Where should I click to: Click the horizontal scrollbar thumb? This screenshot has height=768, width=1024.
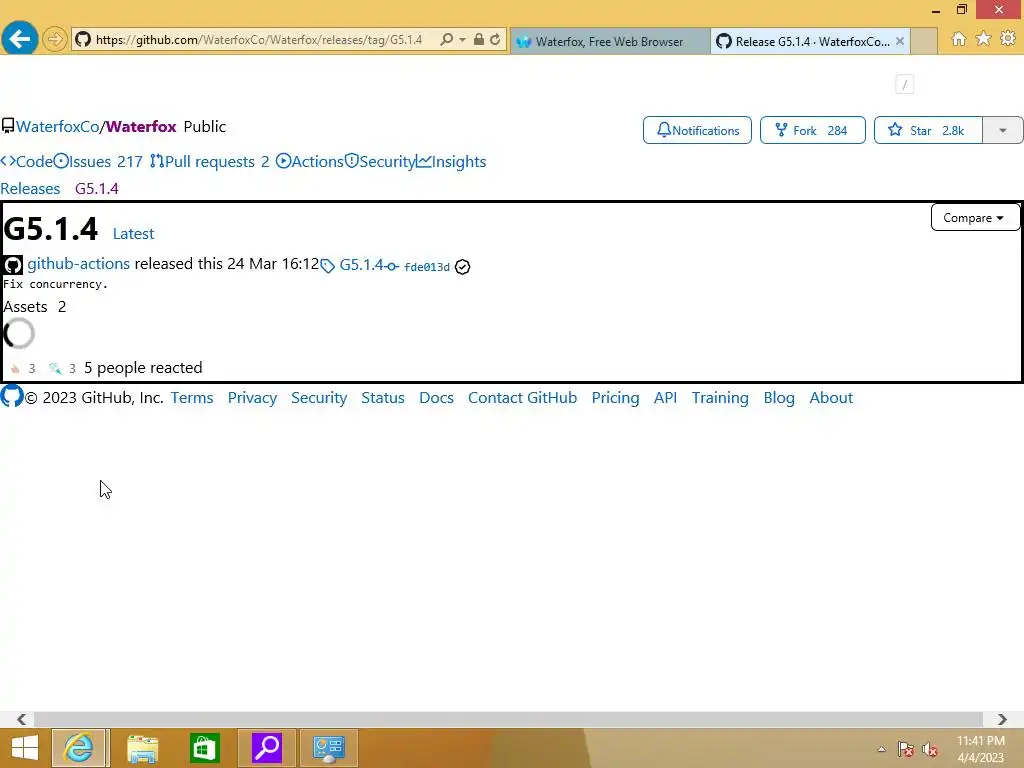pyautogui.click(x=508, y=719)
